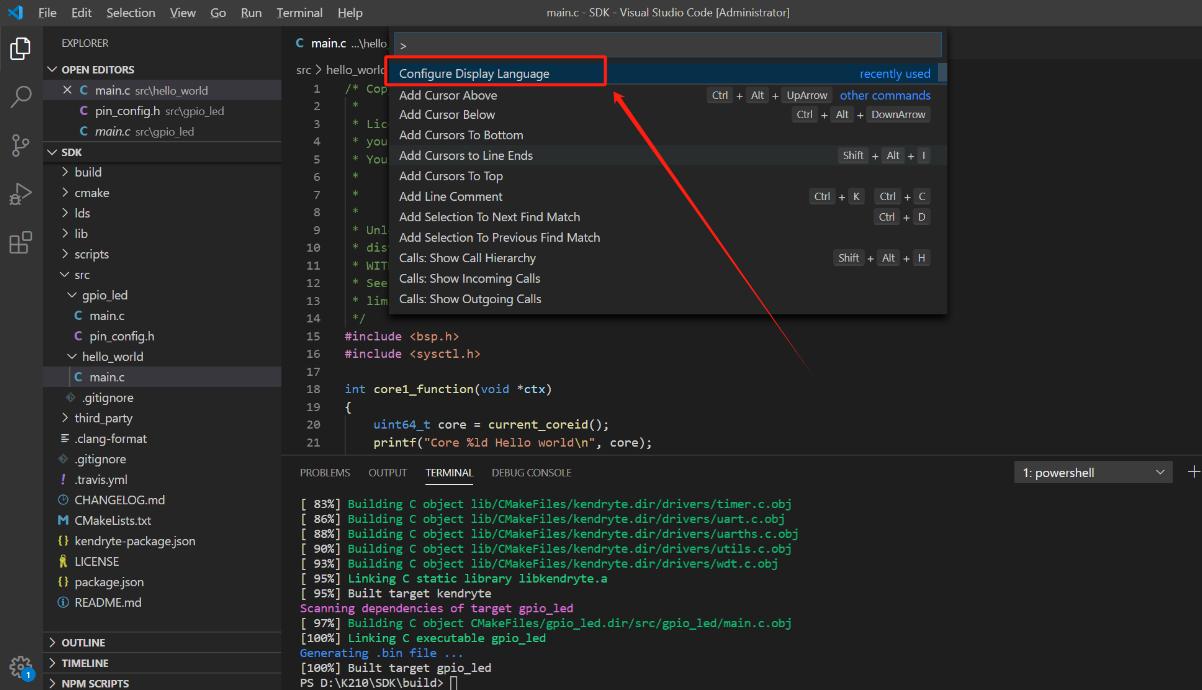Viewport: 1202px width, 690px height.
Task: Open the .clang-format file
Action: click(163, 438)
